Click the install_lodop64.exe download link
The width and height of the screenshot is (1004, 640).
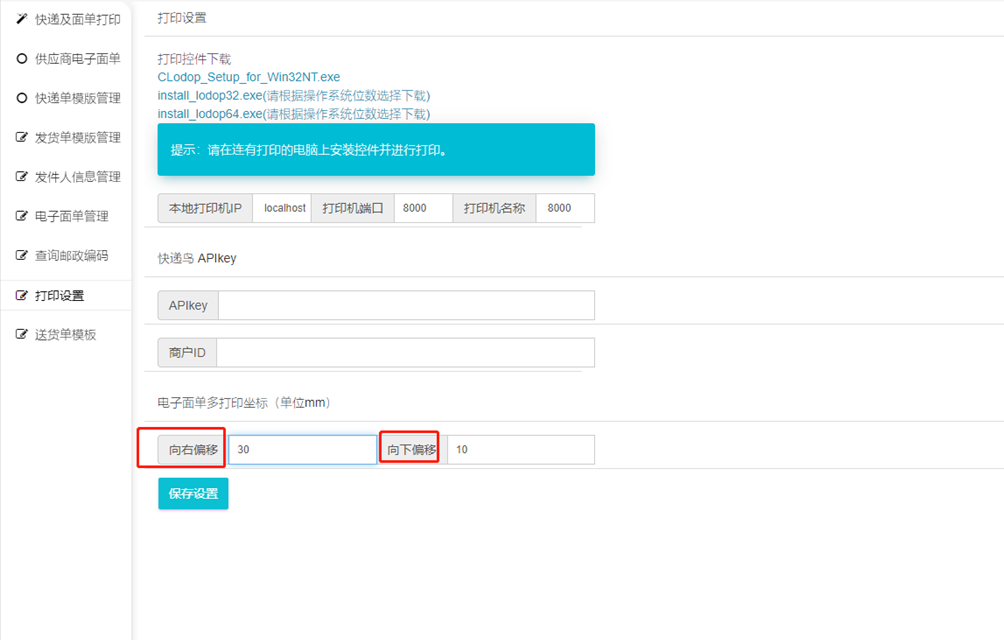tap(210, 114)
